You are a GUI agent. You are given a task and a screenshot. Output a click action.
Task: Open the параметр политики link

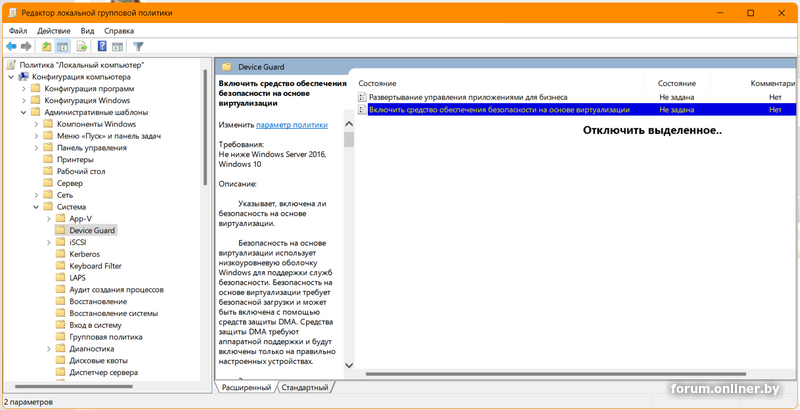click(x=292, y=124)
